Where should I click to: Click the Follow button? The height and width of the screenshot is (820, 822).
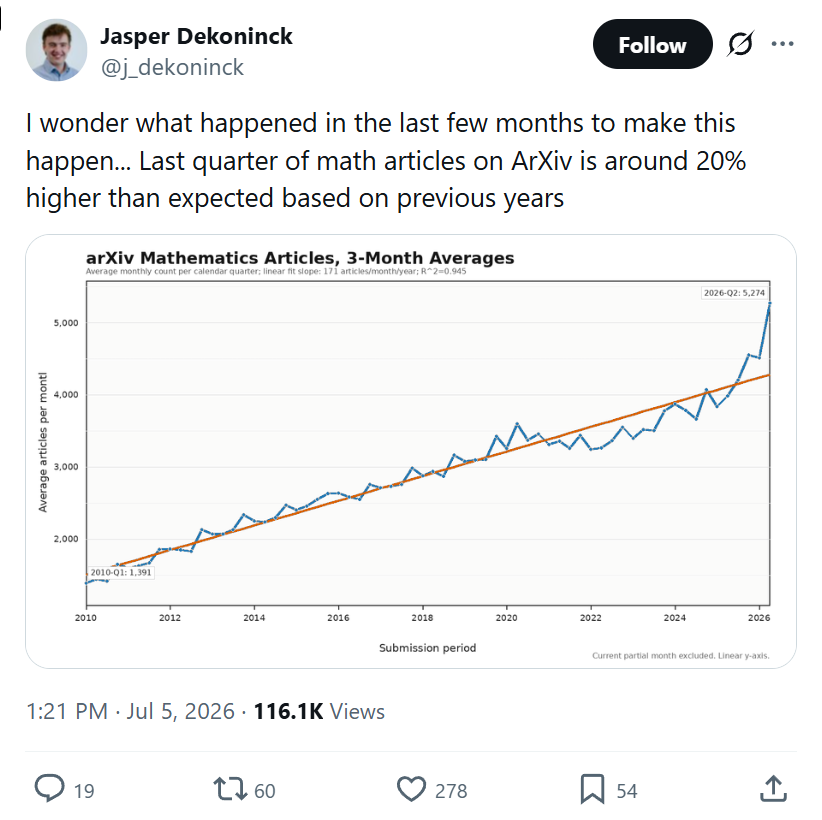tap(652, 45)
